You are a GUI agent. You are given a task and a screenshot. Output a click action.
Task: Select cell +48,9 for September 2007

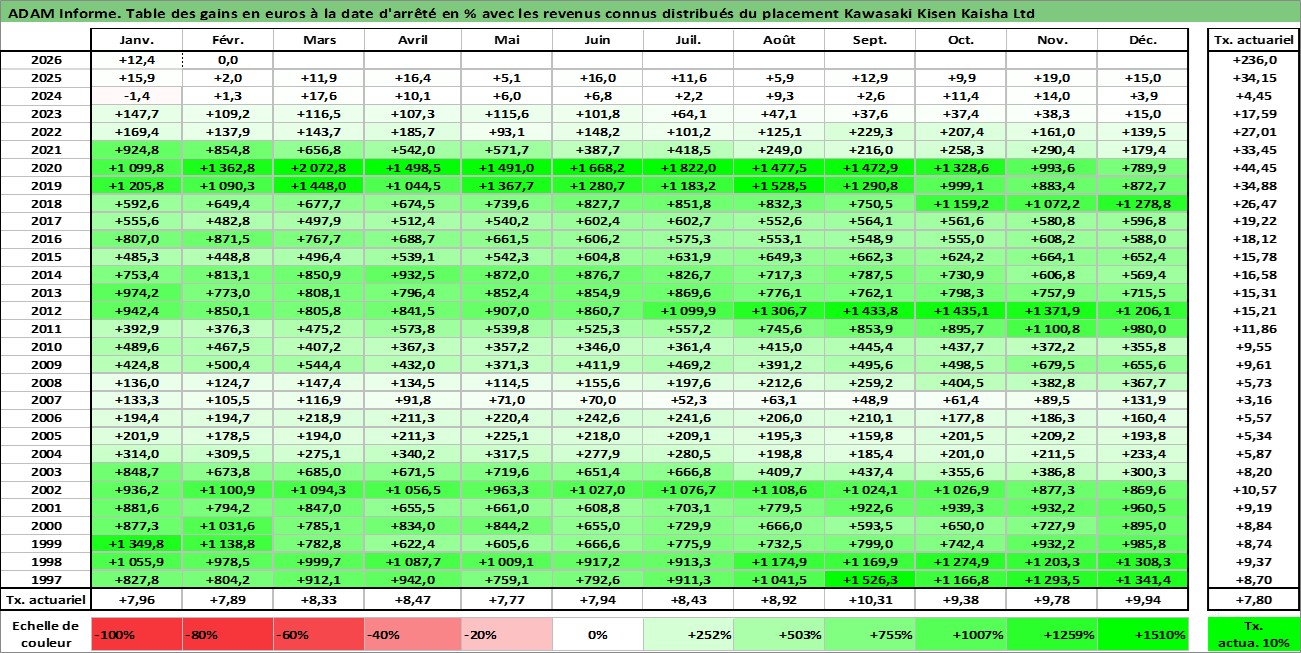pos(868,401)
